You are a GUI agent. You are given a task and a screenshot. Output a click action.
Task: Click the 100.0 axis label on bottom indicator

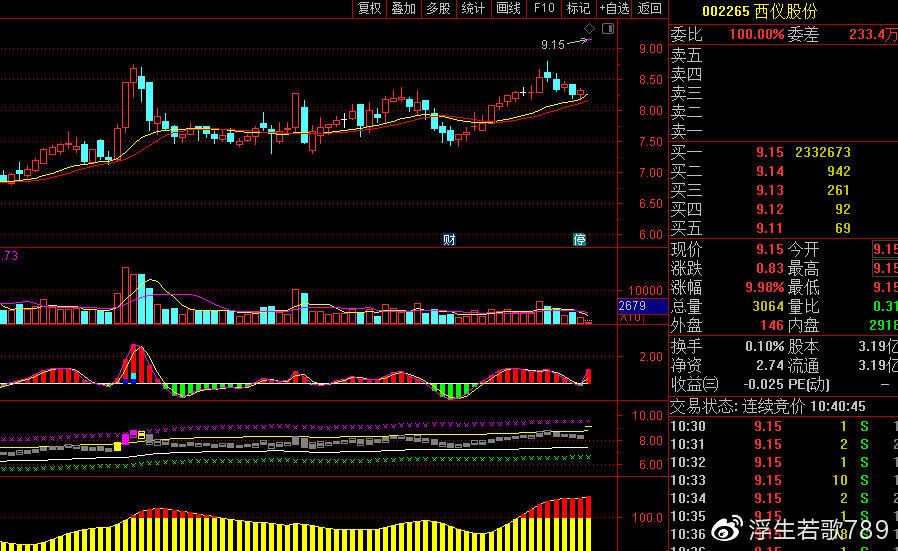pyautogui.click(x=647, y=518)
